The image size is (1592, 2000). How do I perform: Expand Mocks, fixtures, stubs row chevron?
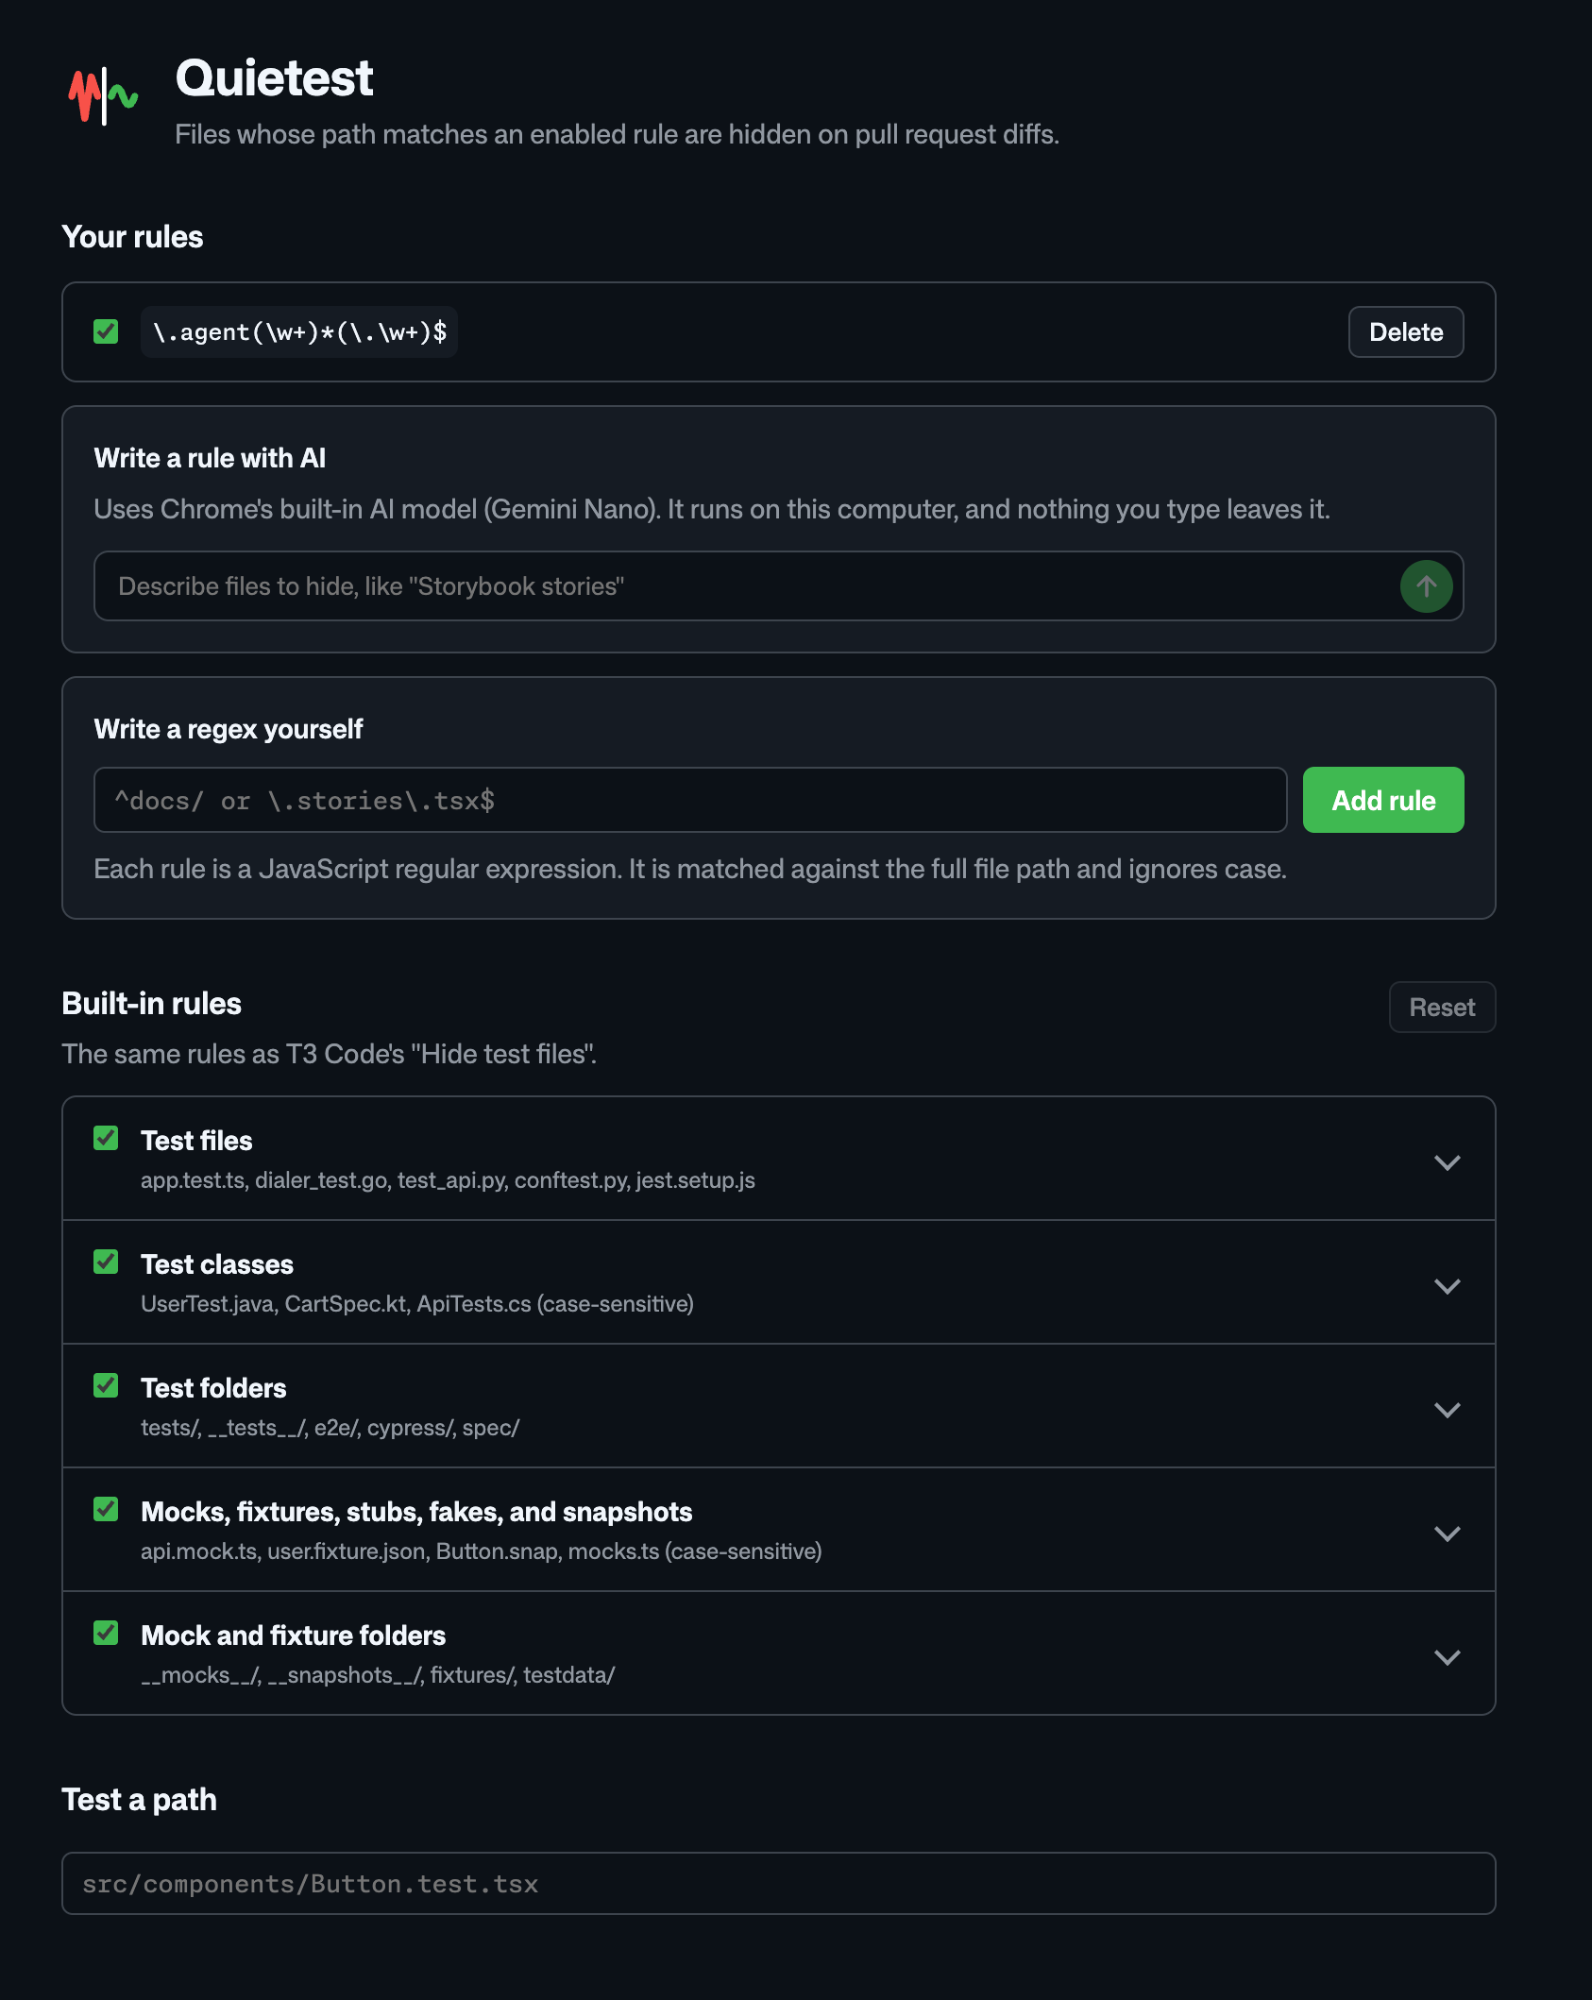tap(1447, 1534)
